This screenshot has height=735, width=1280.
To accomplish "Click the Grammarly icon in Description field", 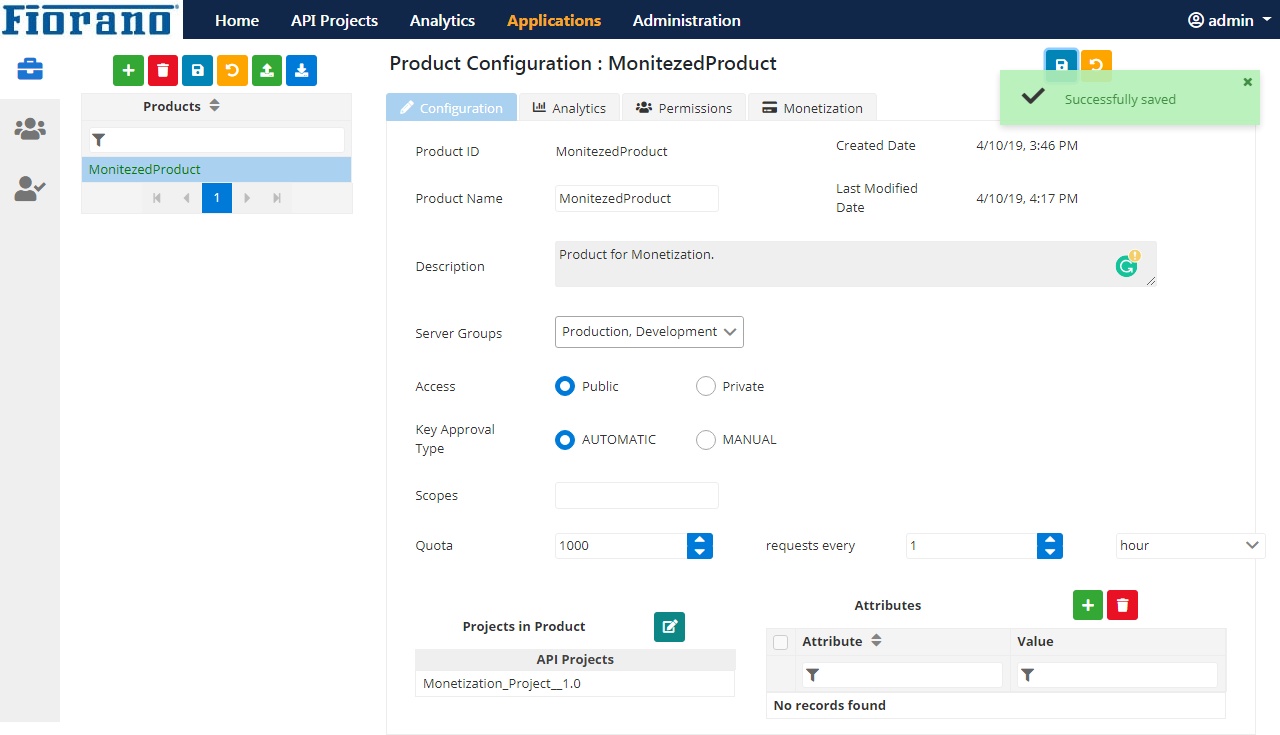I will click(x=1127, y=264).
